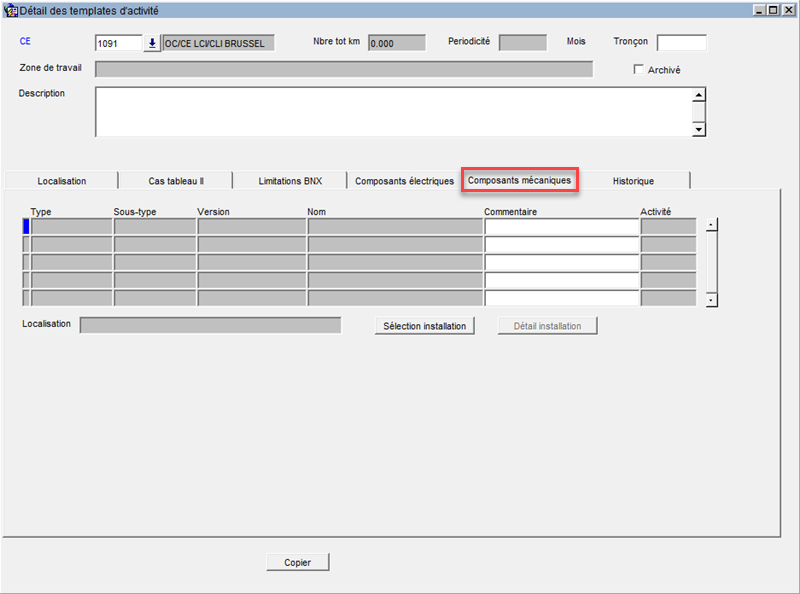Show the Composants électriques tab
This screenshot has width=800, height=594.
[x=405, y=181]
